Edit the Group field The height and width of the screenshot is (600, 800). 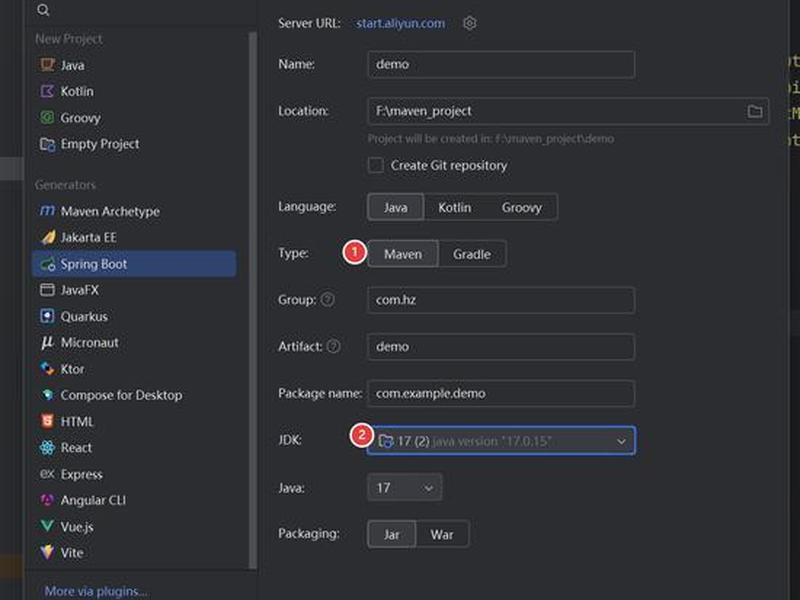click(x=501, y=299)
